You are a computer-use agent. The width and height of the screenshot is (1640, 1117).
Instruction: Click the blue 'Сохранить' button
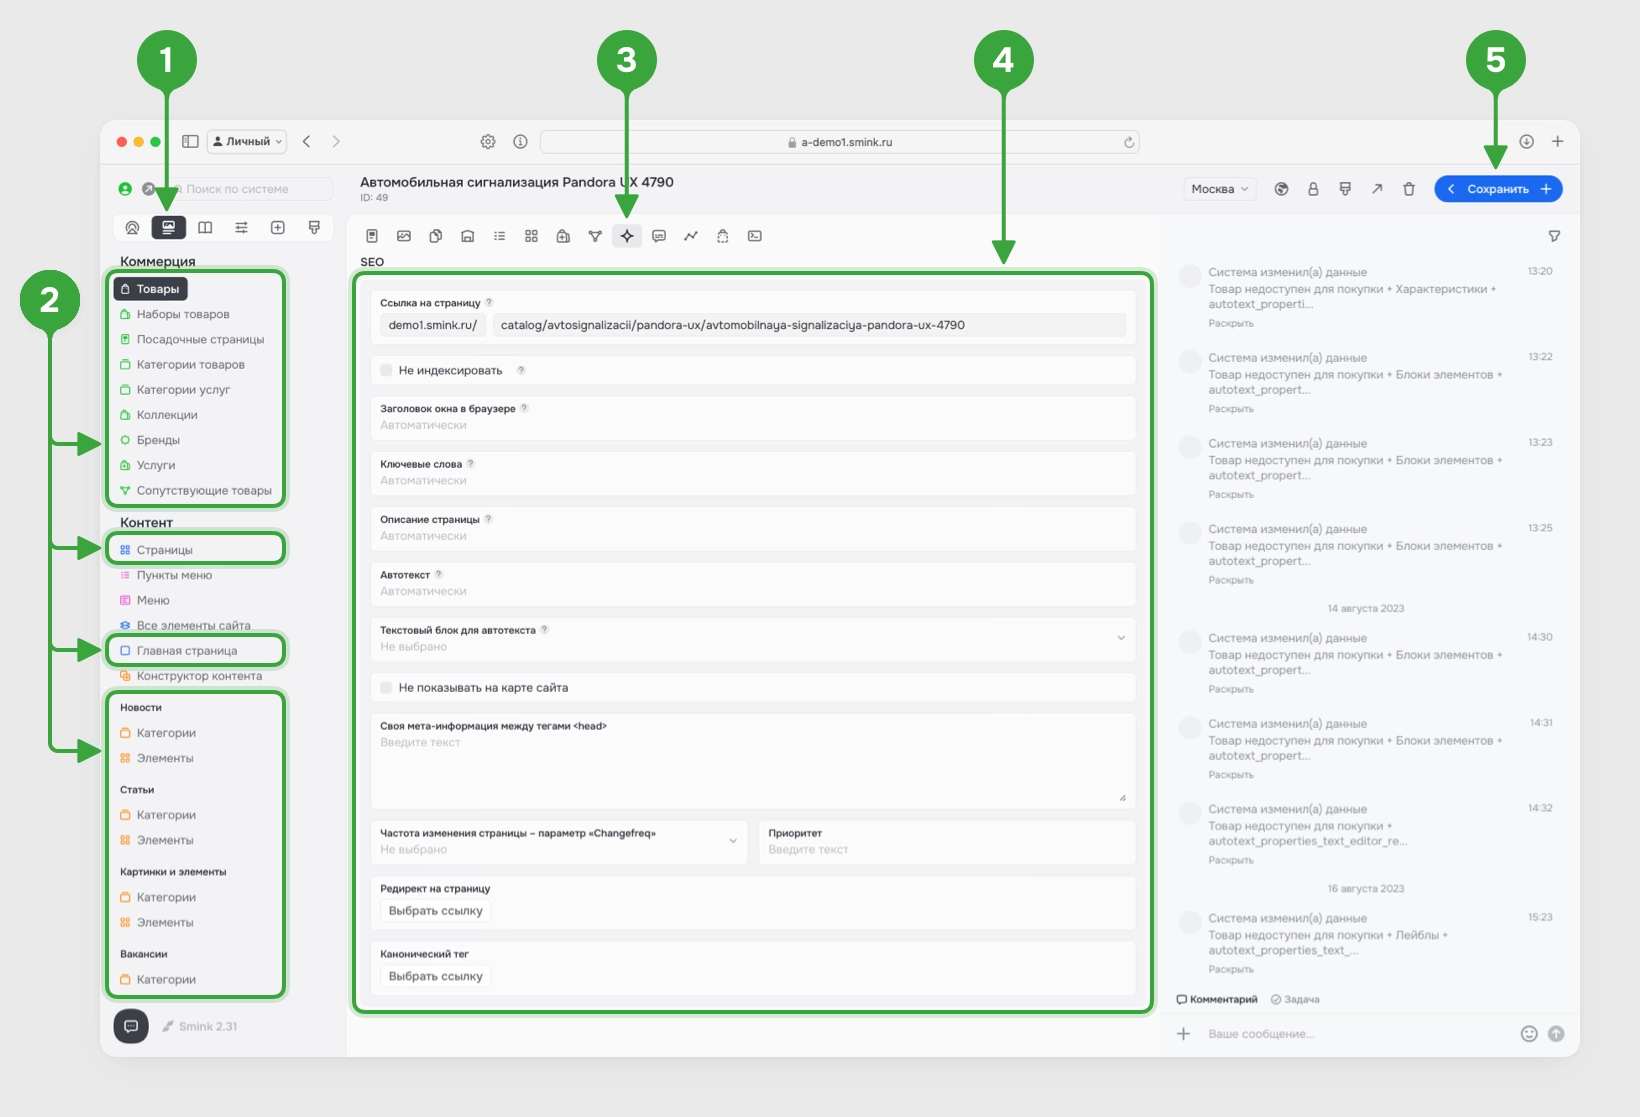tap(1497, 189)
